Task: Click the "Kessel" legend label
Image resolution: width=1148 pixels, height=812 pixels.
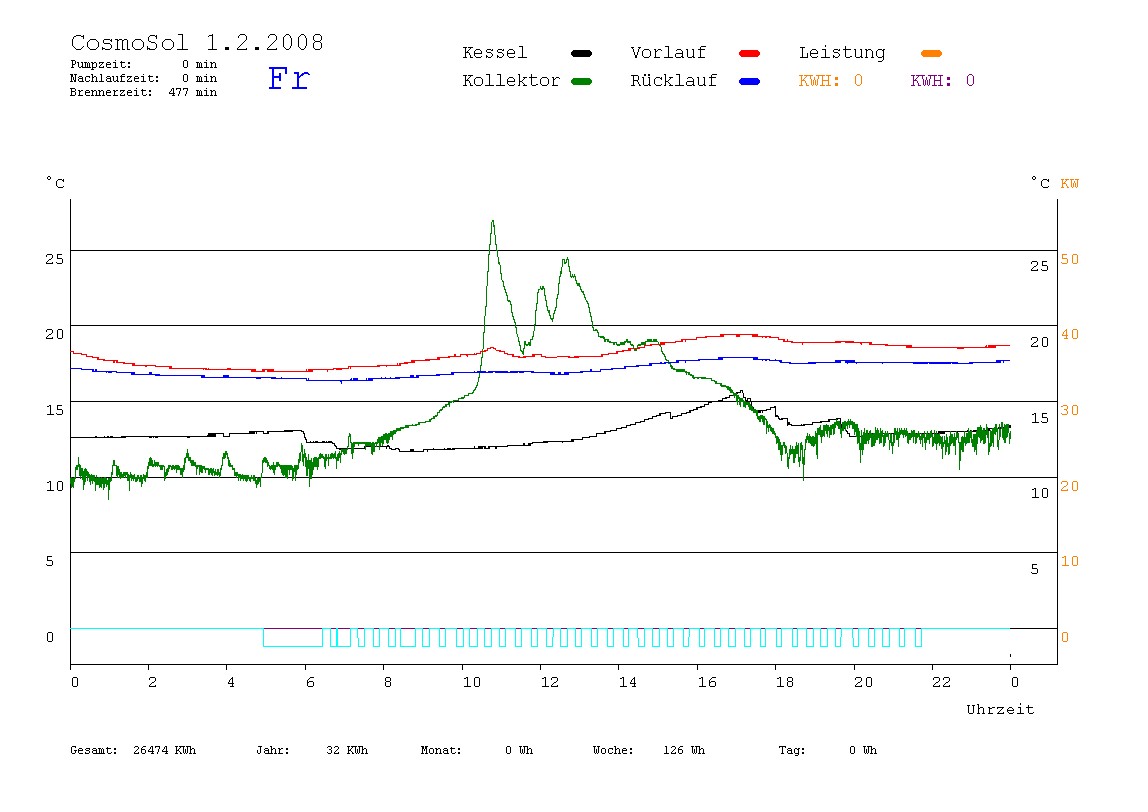Action: click(494, 53)
